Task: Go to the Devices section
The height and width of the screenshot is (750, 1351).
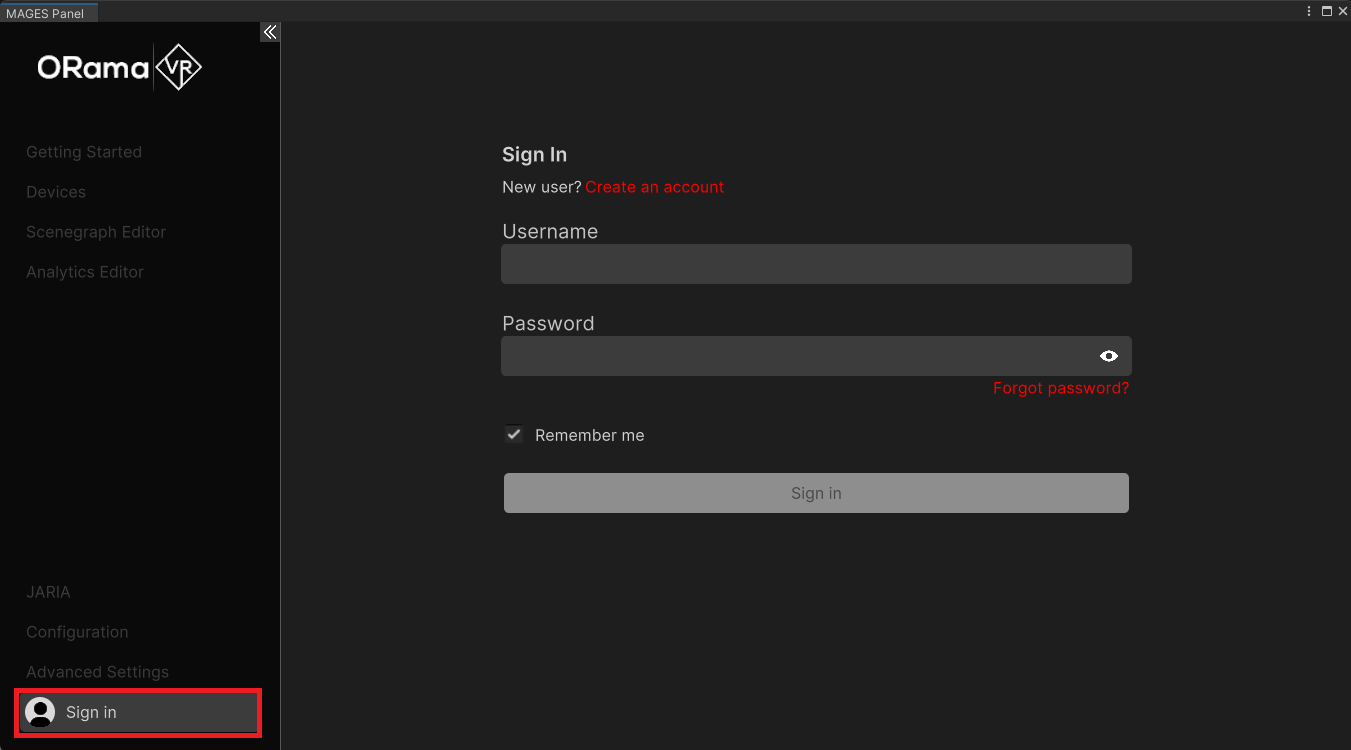Action: (56, 192)
